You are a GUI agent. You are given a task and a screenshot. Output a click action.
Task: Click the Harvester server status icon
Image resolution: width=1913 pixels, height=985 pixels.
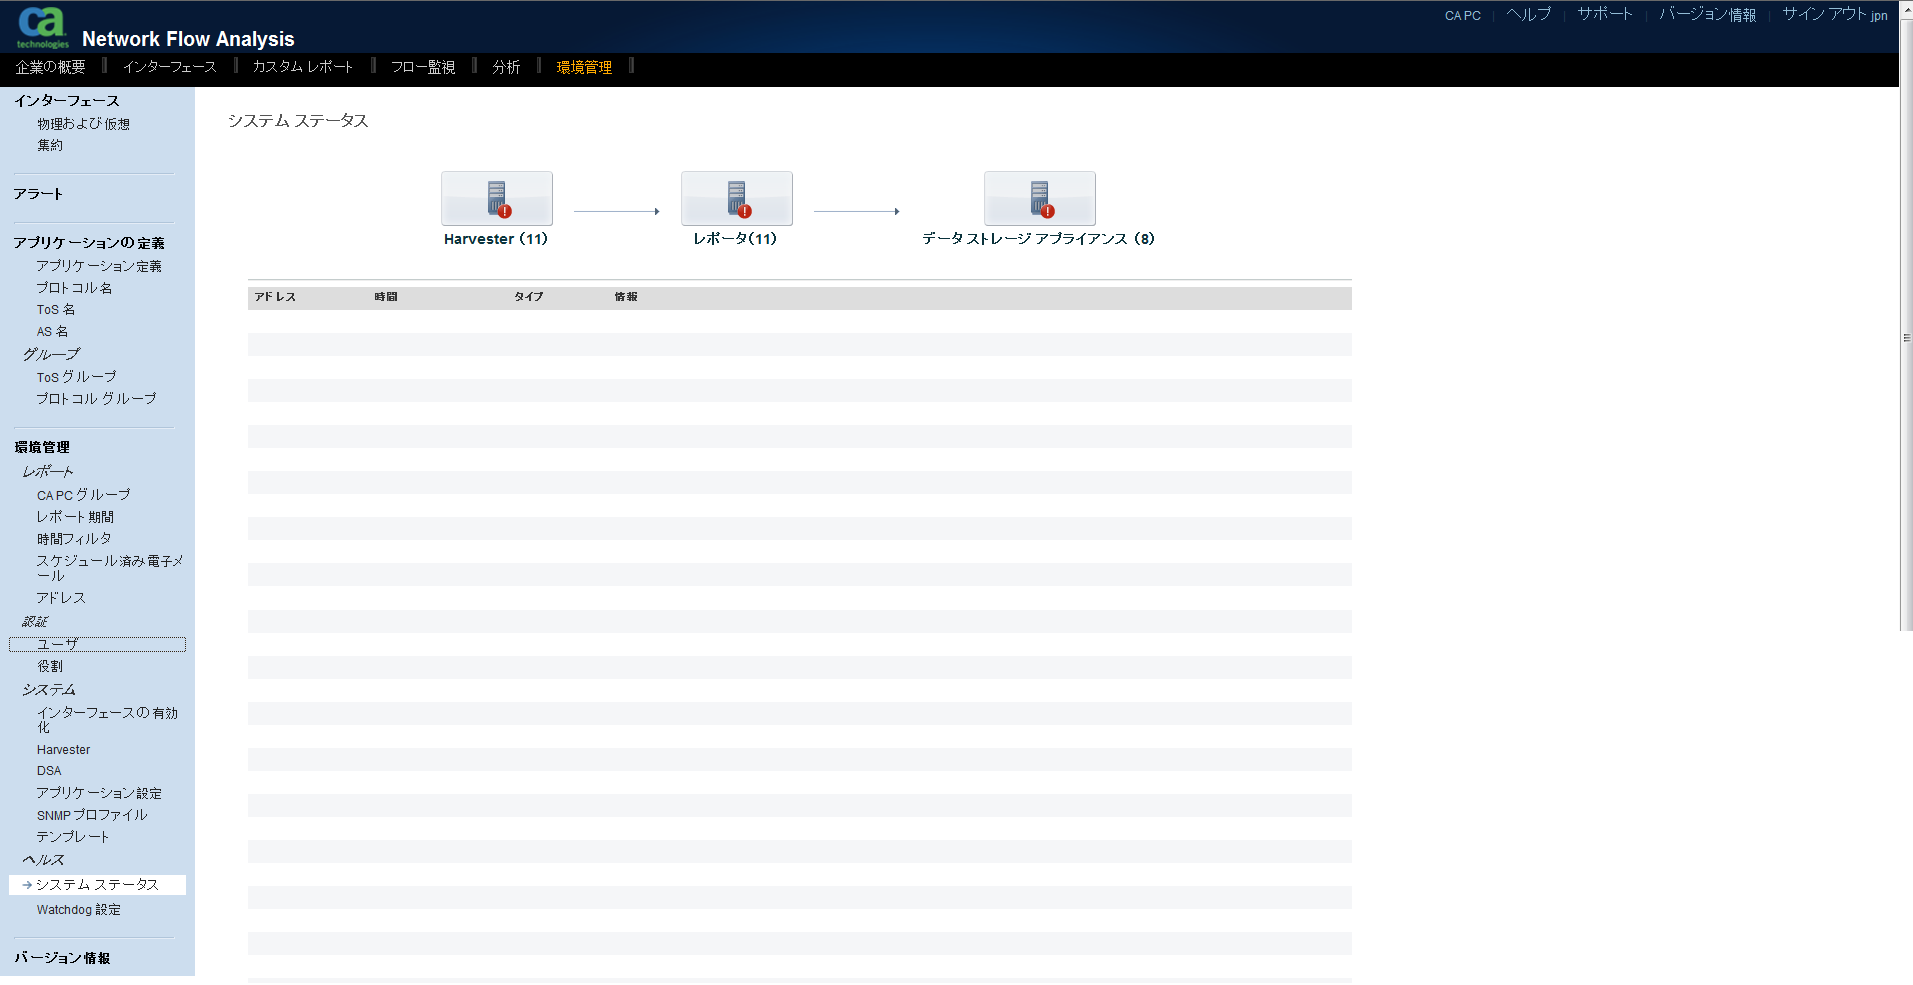[497, 198]
